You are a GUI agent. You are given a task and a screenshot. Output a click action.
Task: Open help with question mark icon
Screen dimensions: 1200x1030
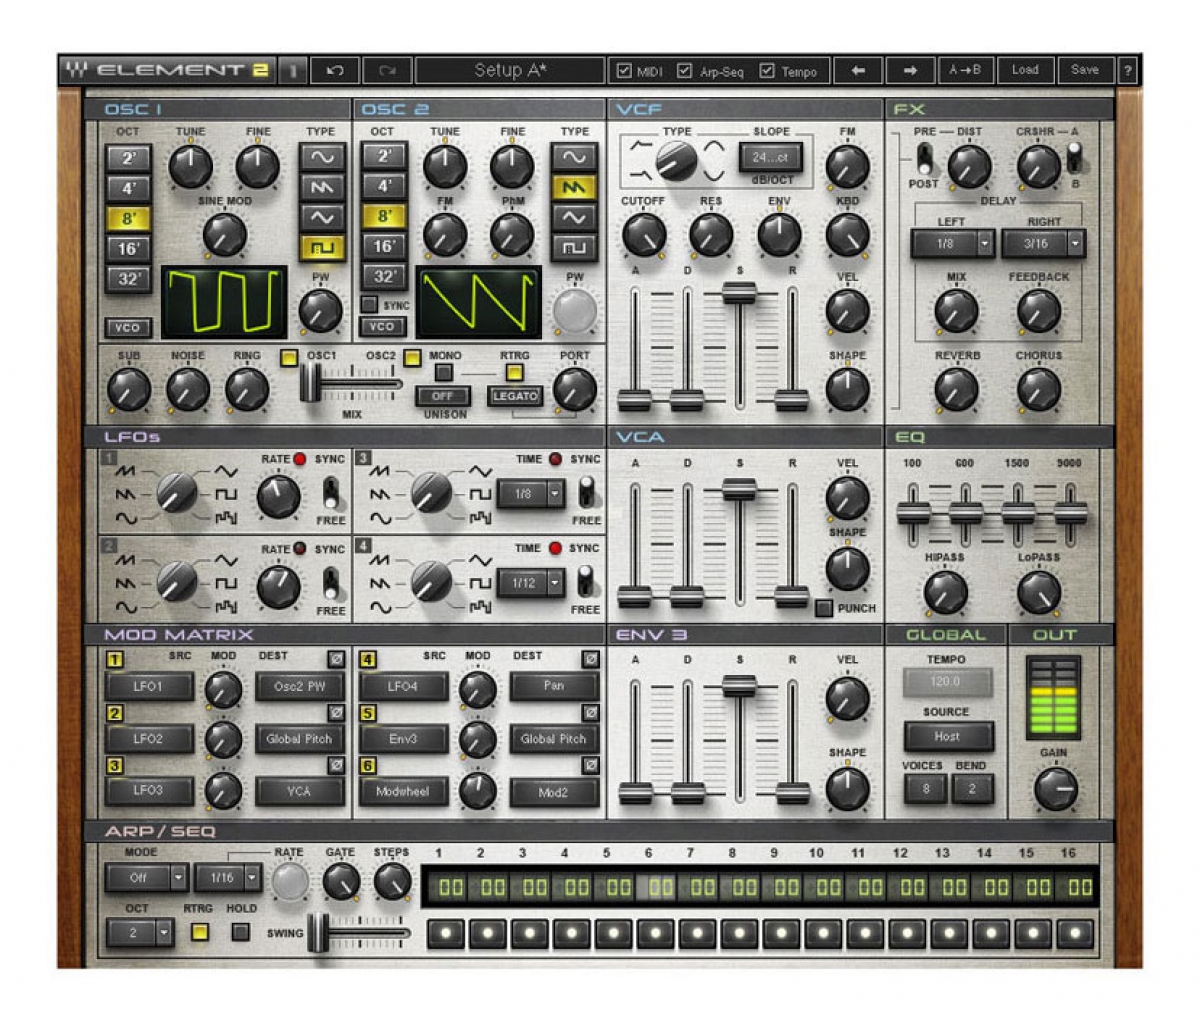coord(1128,70)
